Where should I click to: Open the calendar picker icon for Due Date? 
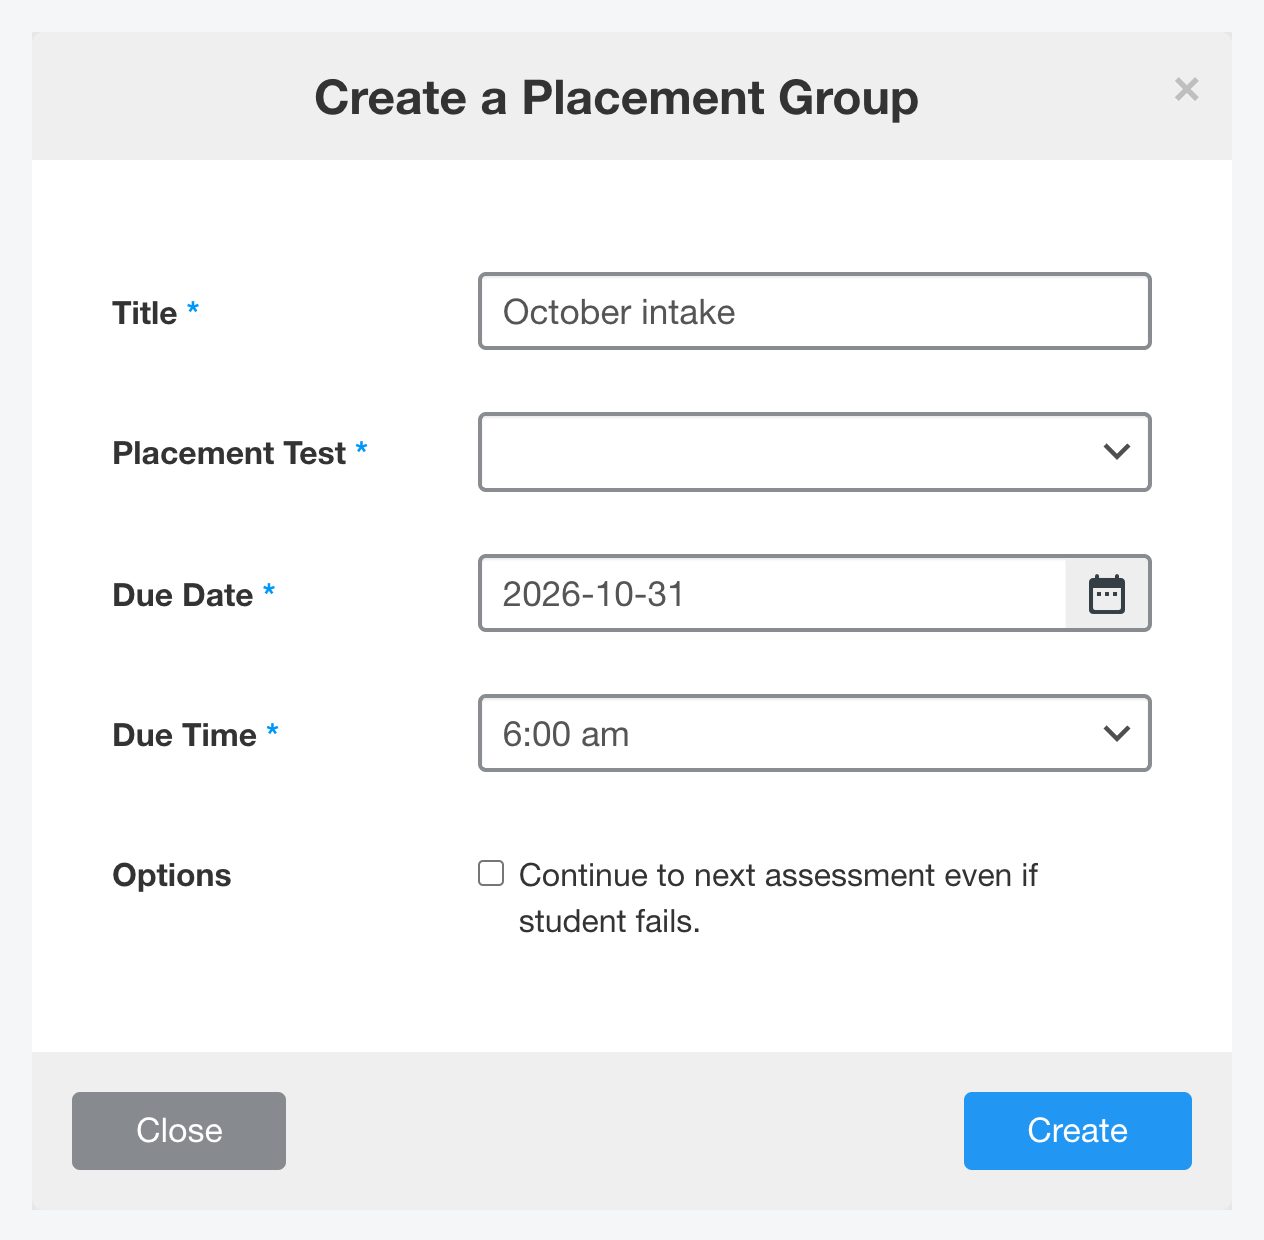click(1107, 594)
